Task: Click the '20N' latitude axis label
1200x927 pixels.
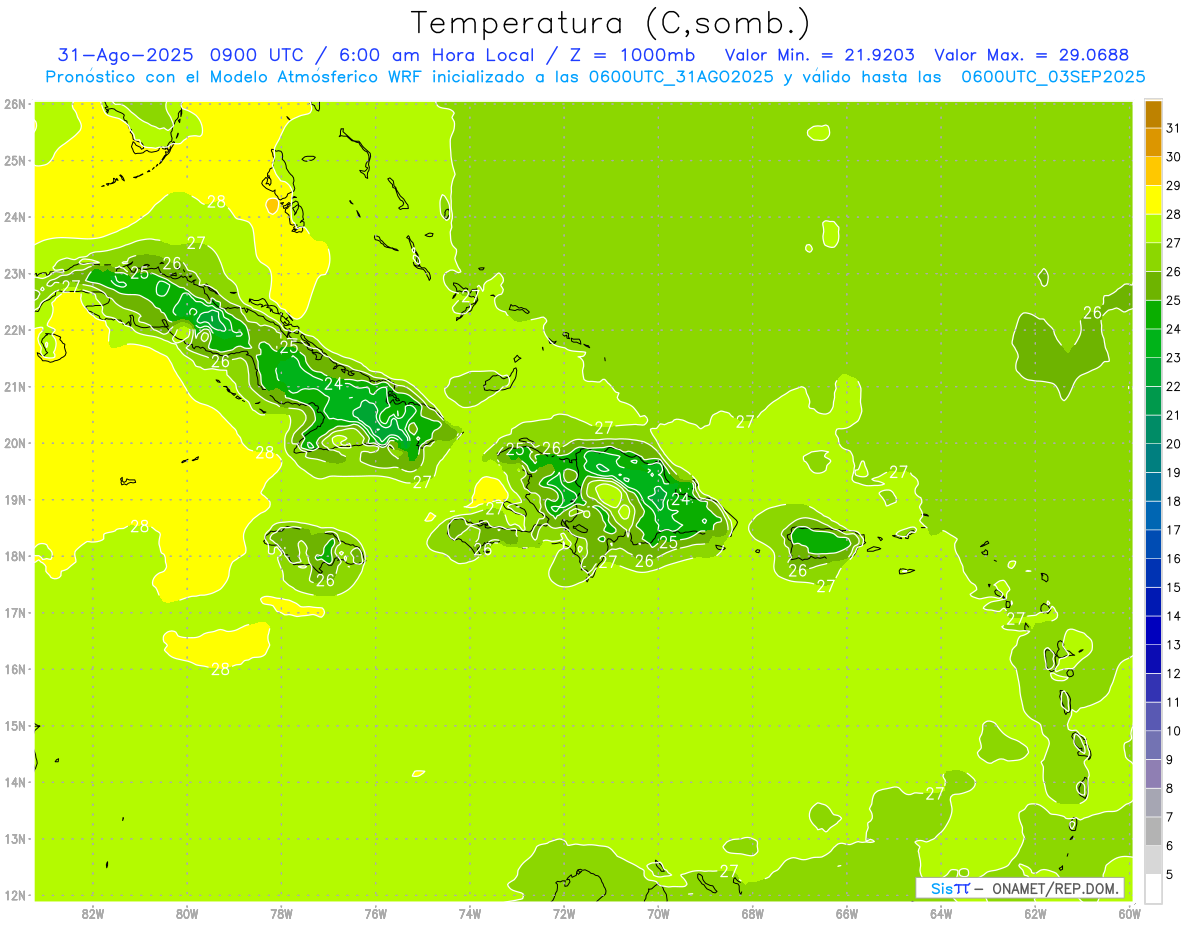Action: pyautogui.click(x=15, y=443)
